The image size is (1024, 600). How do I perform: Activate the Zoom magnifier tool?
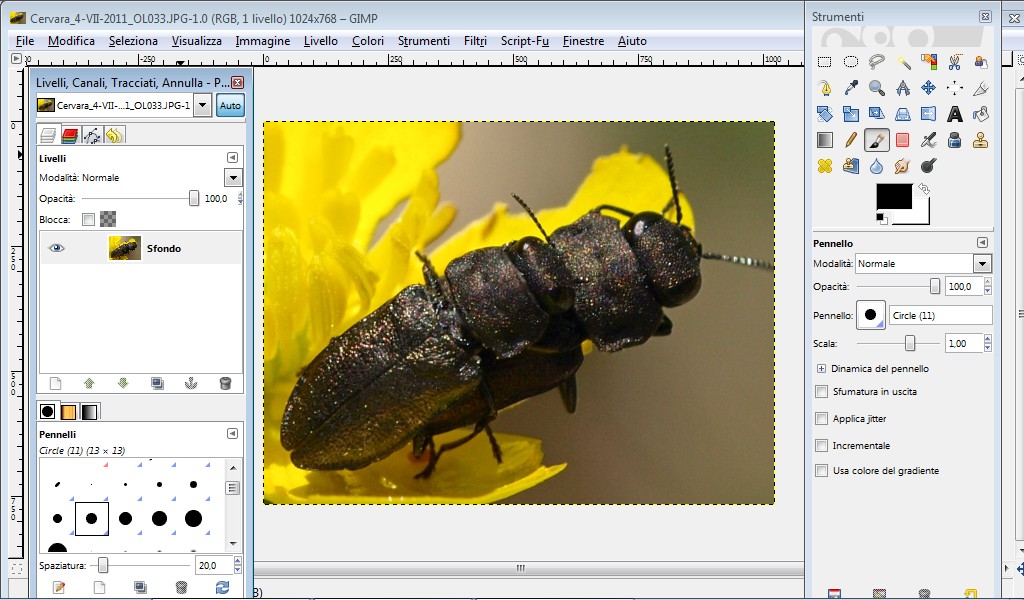pyautogui.click(x=877, y=88)
